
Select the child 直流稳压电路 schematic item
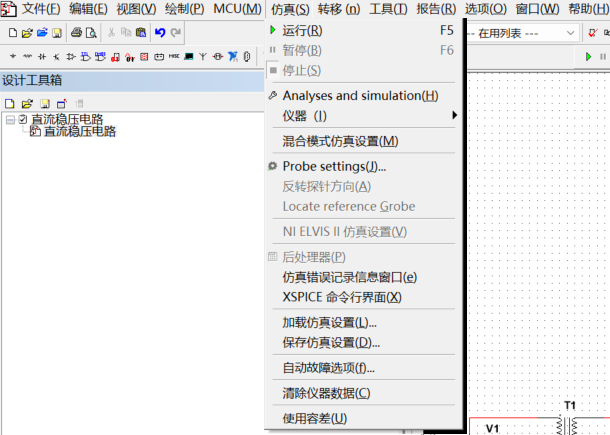coord(80,132)
